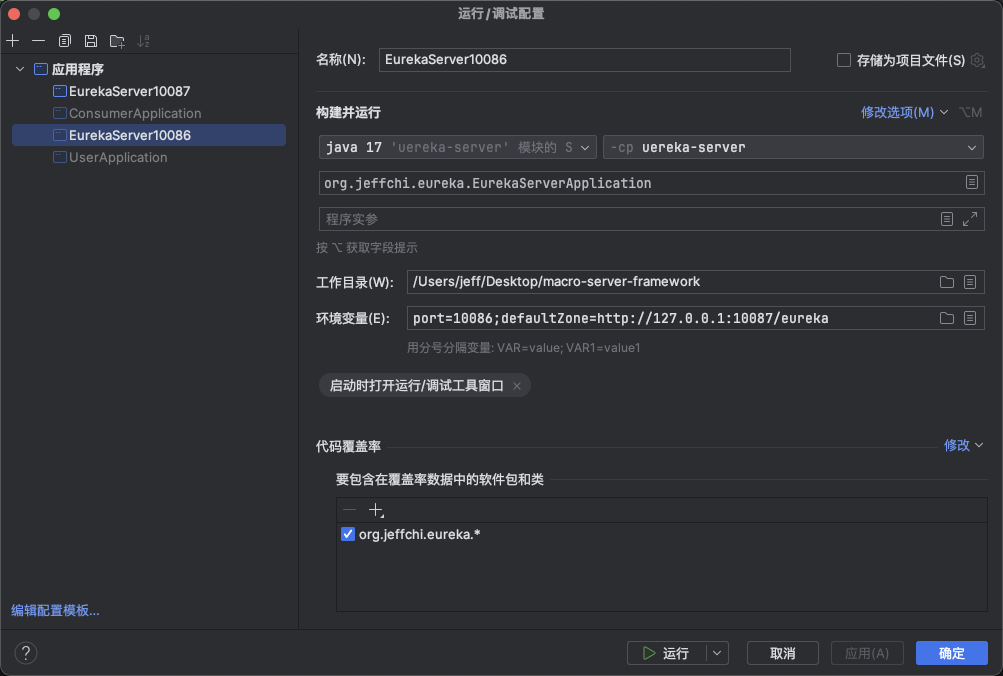Image resolution: width=1003 pixels, height=676 pixels.
Task: Click the sort configurations alphabetically icon
Action: point(143,41)
